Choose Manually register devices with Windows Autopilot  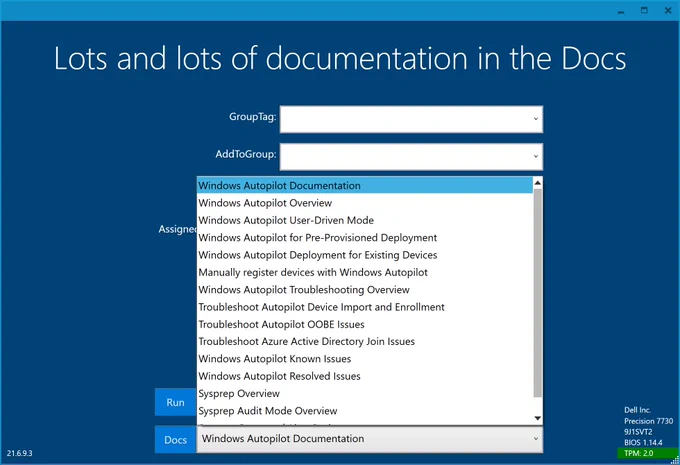pyautogui.click(x=365, y=272)
